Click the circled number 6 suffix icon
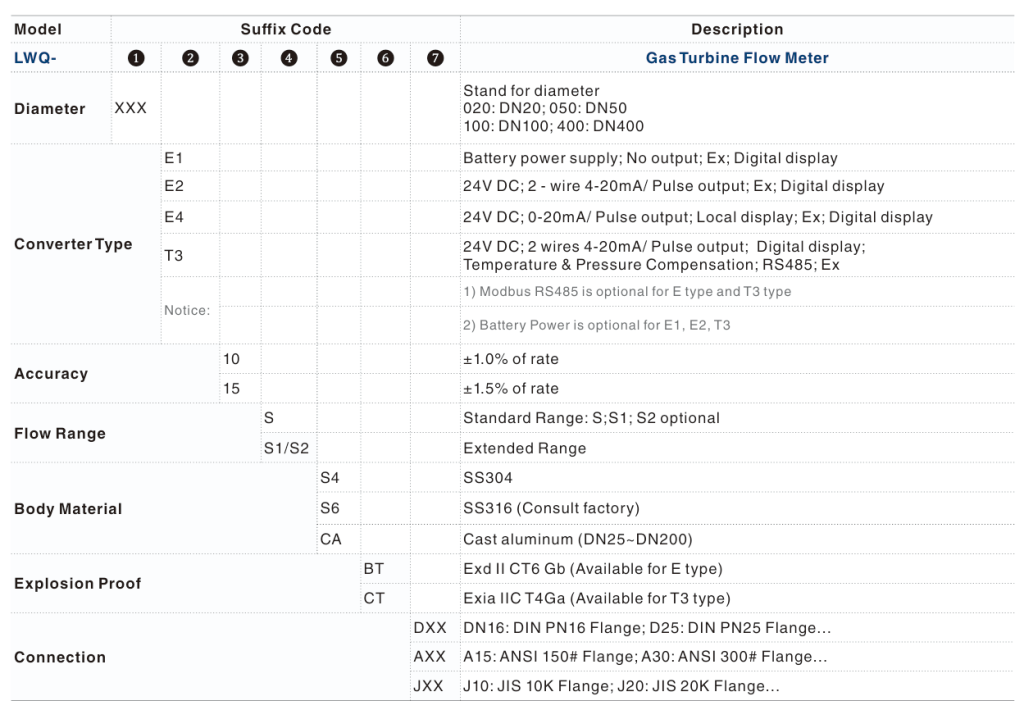The width and height of the screenshot is (1024, 710). coord(386,58)
